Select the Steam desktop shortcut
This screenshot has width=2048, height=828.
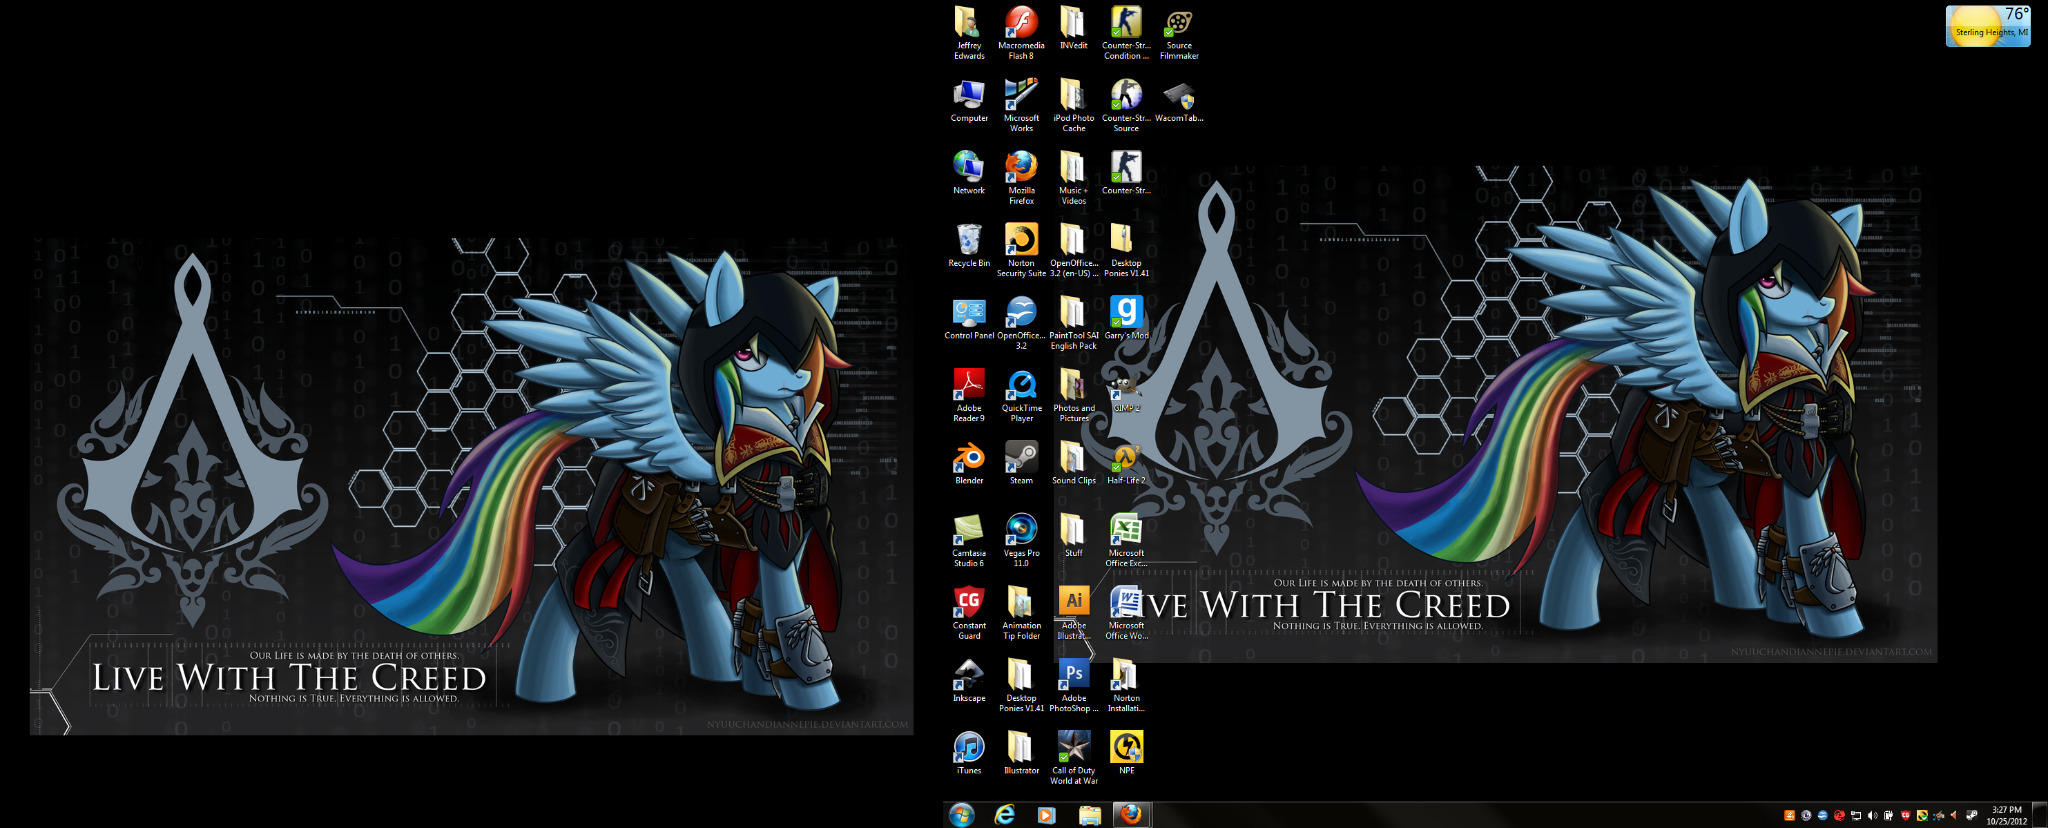(x=1021, y=464)
